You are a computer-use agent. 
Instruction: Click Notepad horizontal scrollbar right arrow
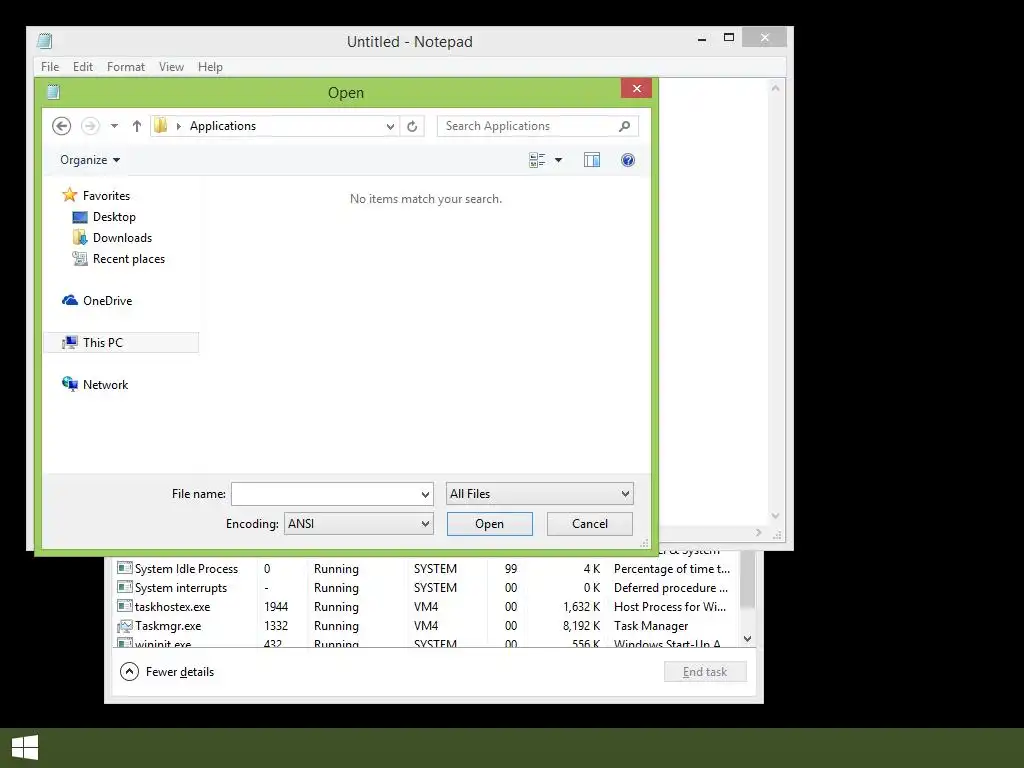point(758,533)
